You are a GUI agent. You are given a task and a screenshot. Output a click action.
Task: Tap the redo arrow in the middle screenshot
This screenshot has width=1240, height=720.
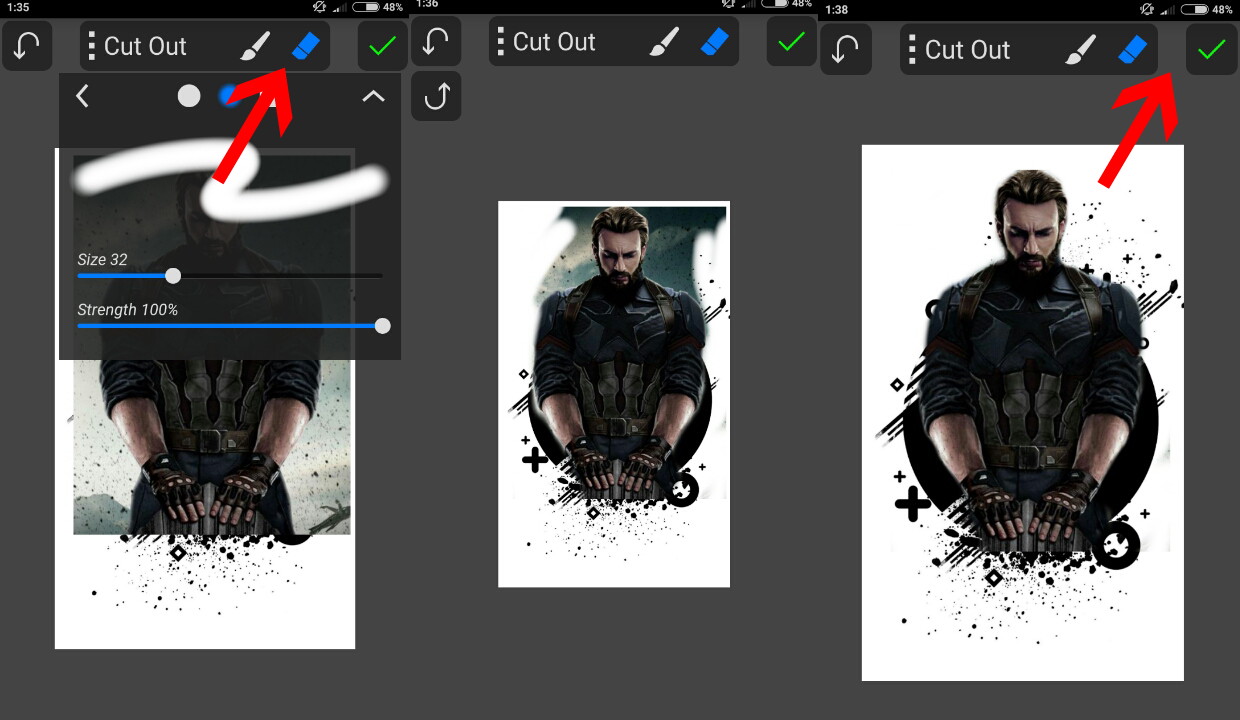436,96
